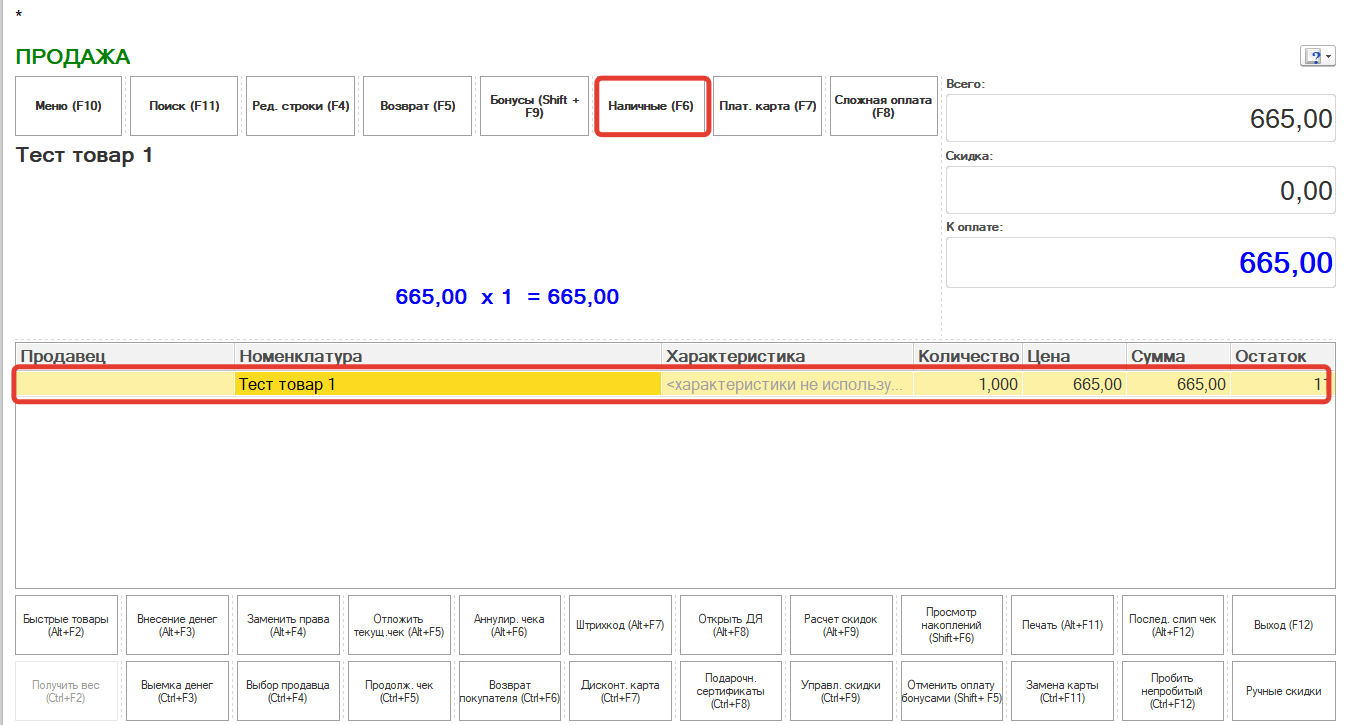This screenshot has width=1347, height=725.
Task: Click Поиск (F11) search button
Action: click(184, 106)
